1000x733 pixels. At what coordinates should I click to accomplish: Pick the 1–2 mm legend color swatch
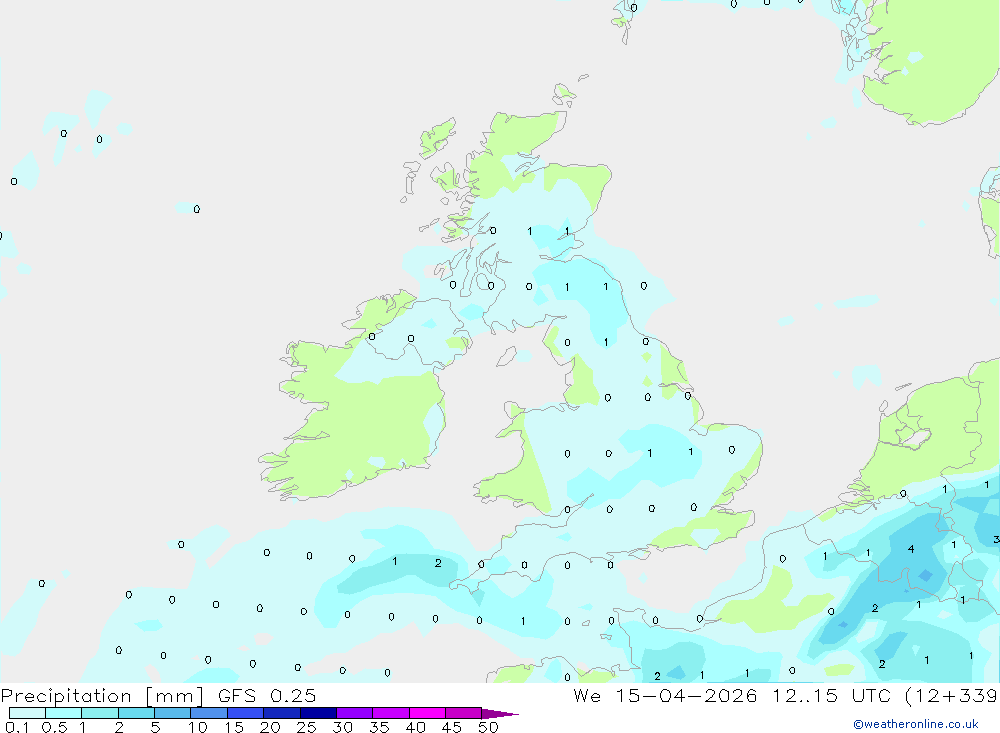click(100, 713)
